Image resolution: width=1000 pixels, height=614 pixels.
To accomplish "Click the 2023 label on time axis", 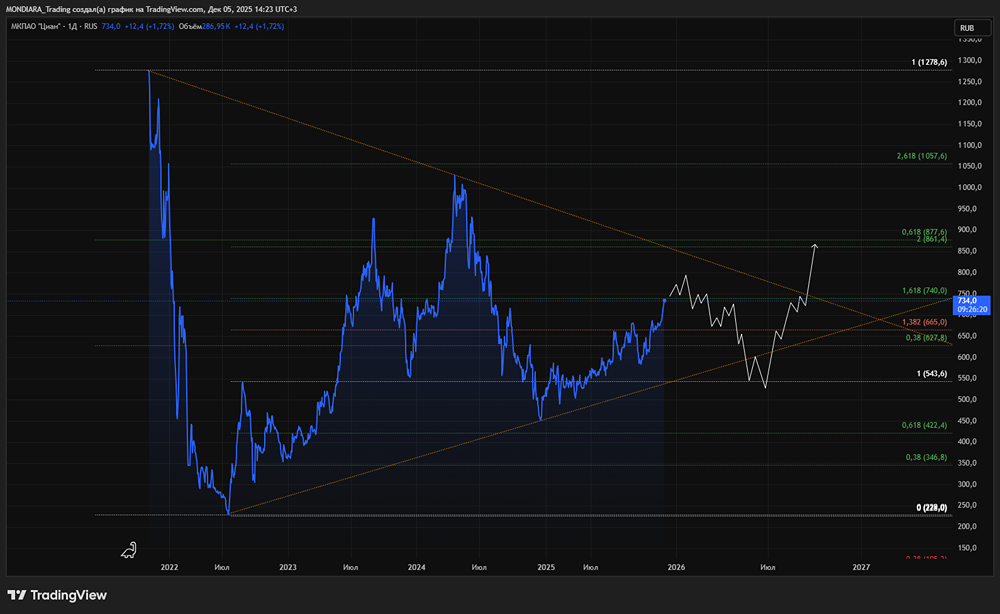I will coord(288,567).
